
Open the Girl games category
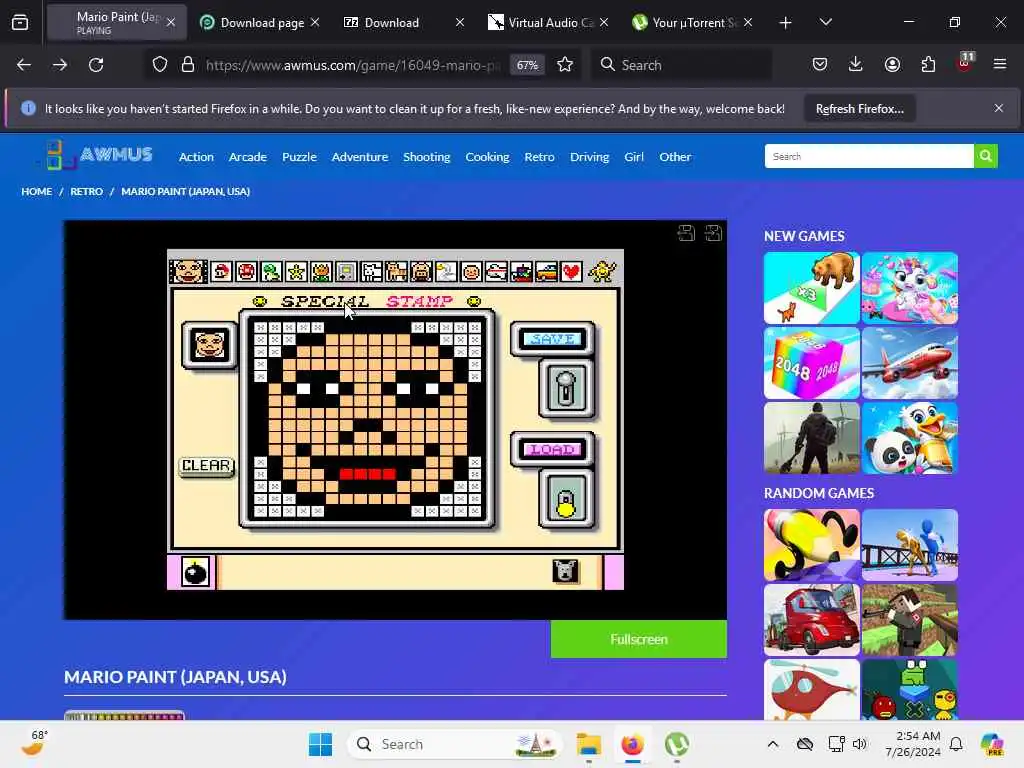point(633,157)
